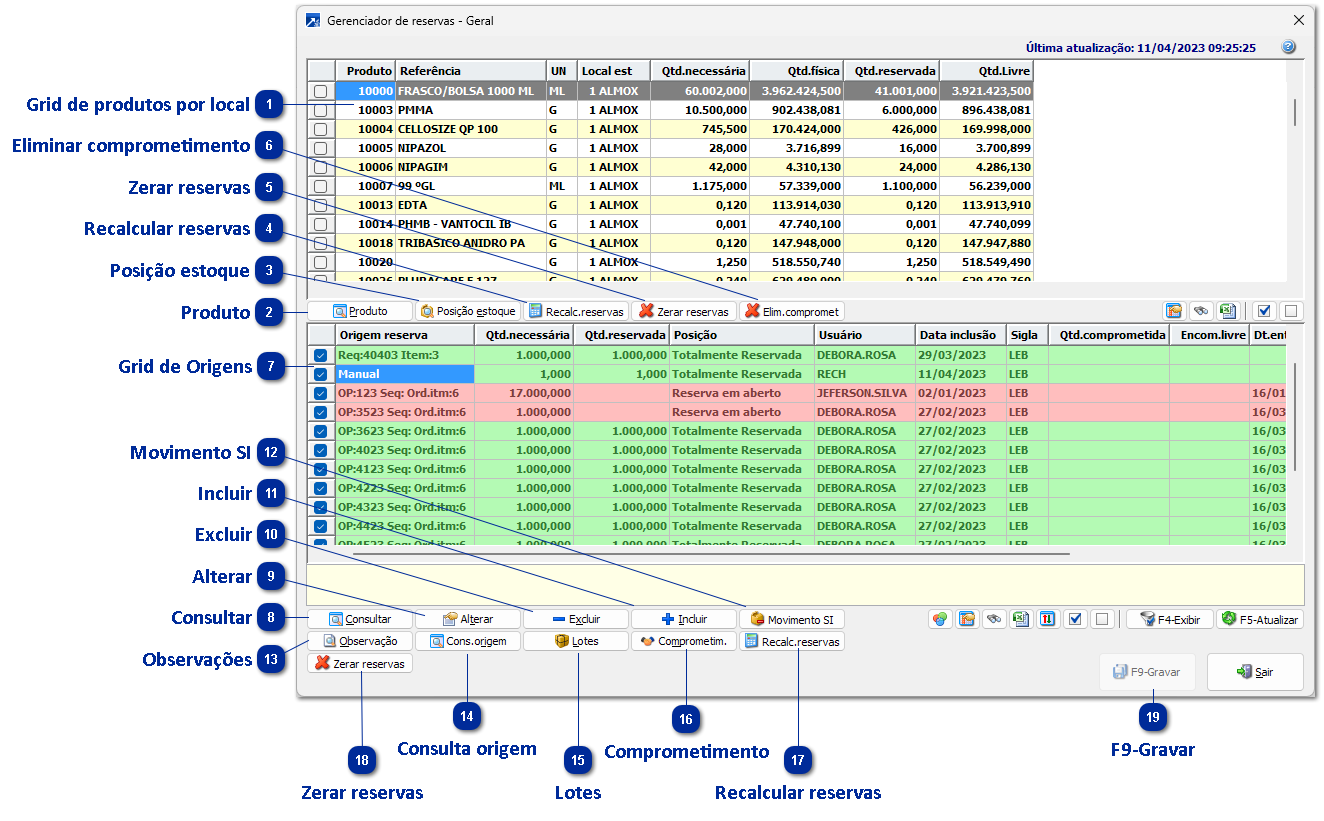Click Recalc.reservas beside Posição estoque
This screenshot has width=1324, height=821.
[x=576, y=311]
